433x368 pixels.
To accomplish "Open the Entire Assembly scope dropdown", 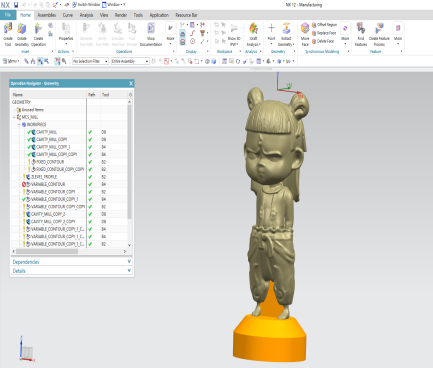I will pyautogui.click(x=130, y=61).
